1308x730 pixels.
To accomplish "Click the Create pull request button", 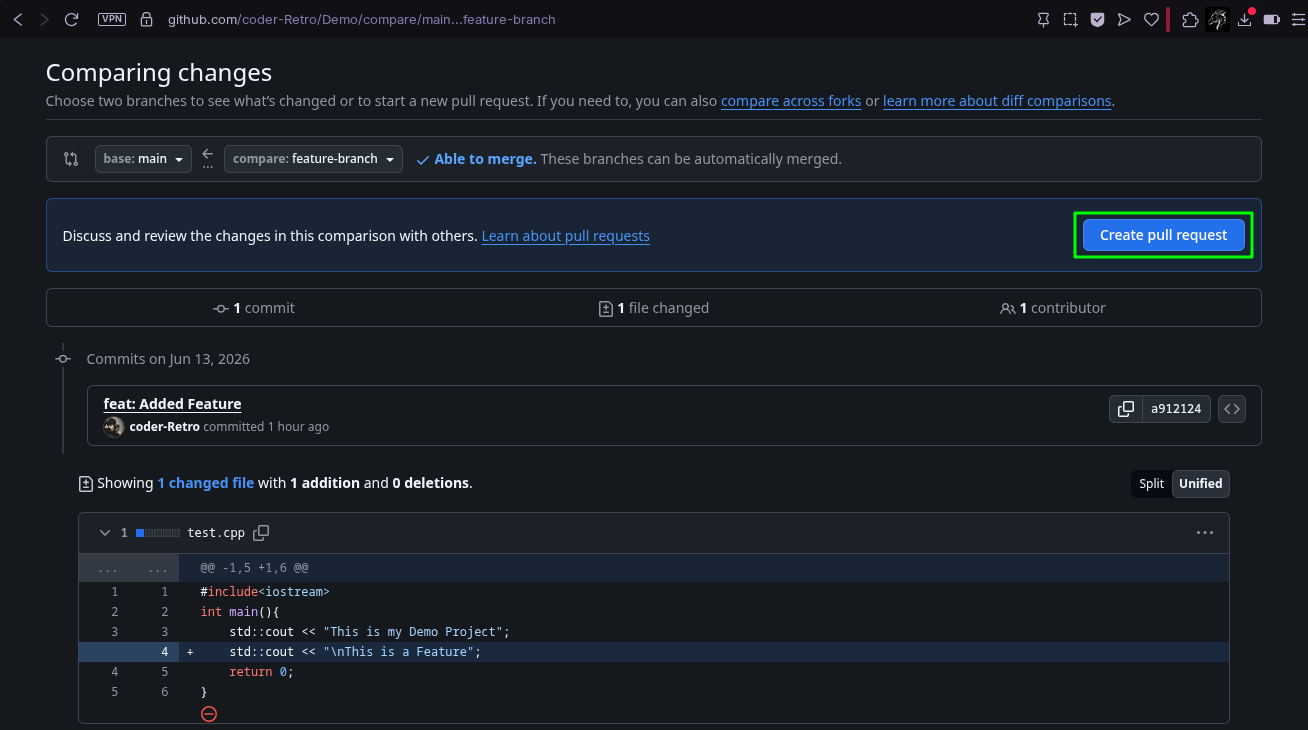I will click(1163, 235).
